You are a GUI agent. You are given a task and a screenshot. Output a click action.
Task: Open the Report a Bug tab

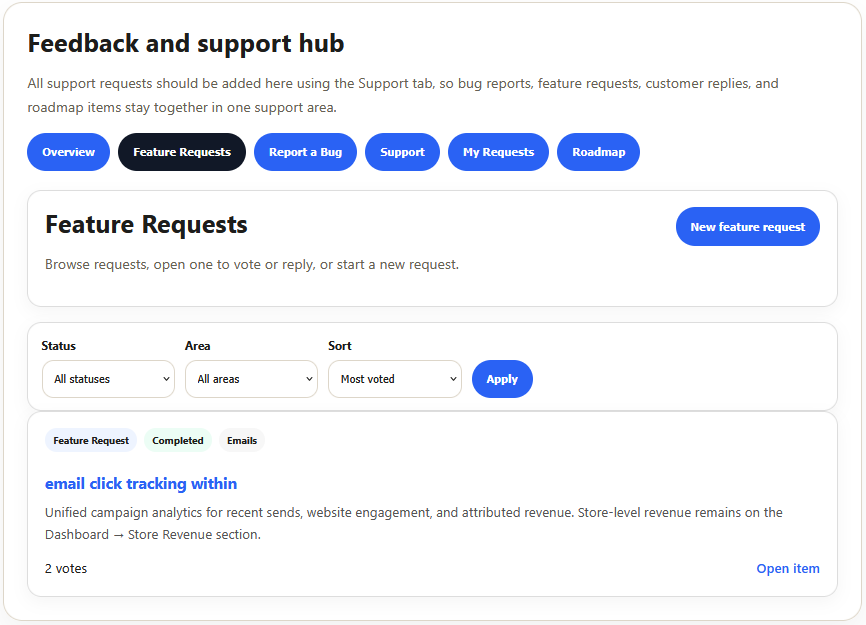[x=305, y=152]
